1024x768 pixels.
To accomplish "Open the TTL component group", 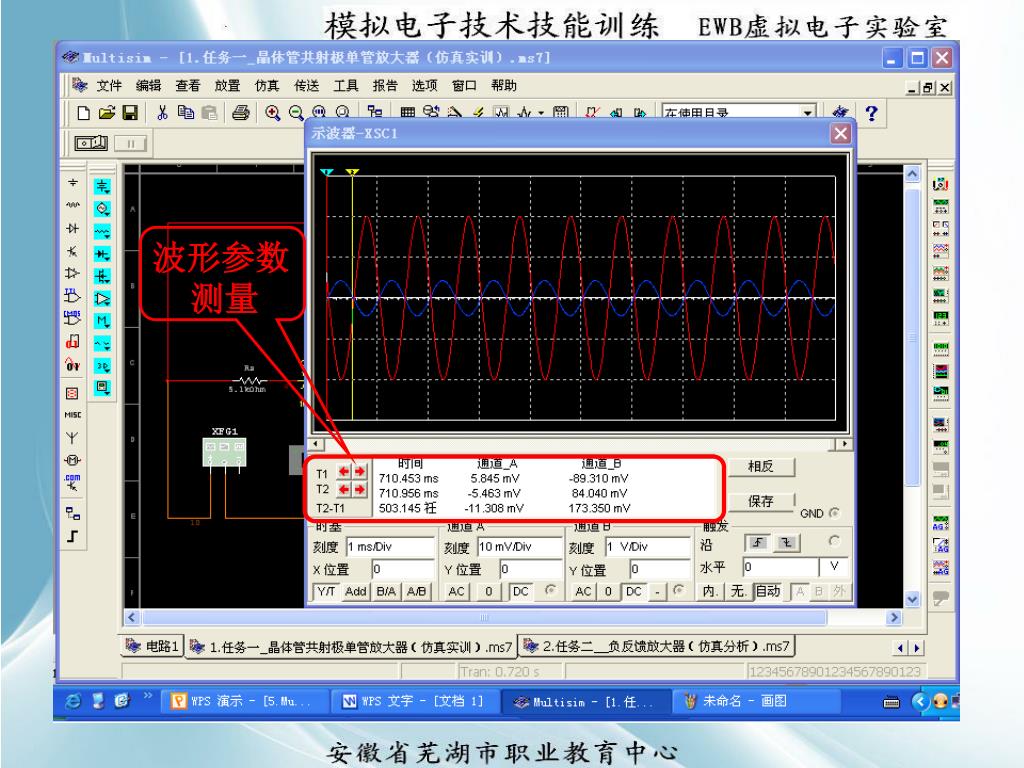I will (x=72, y=295).
